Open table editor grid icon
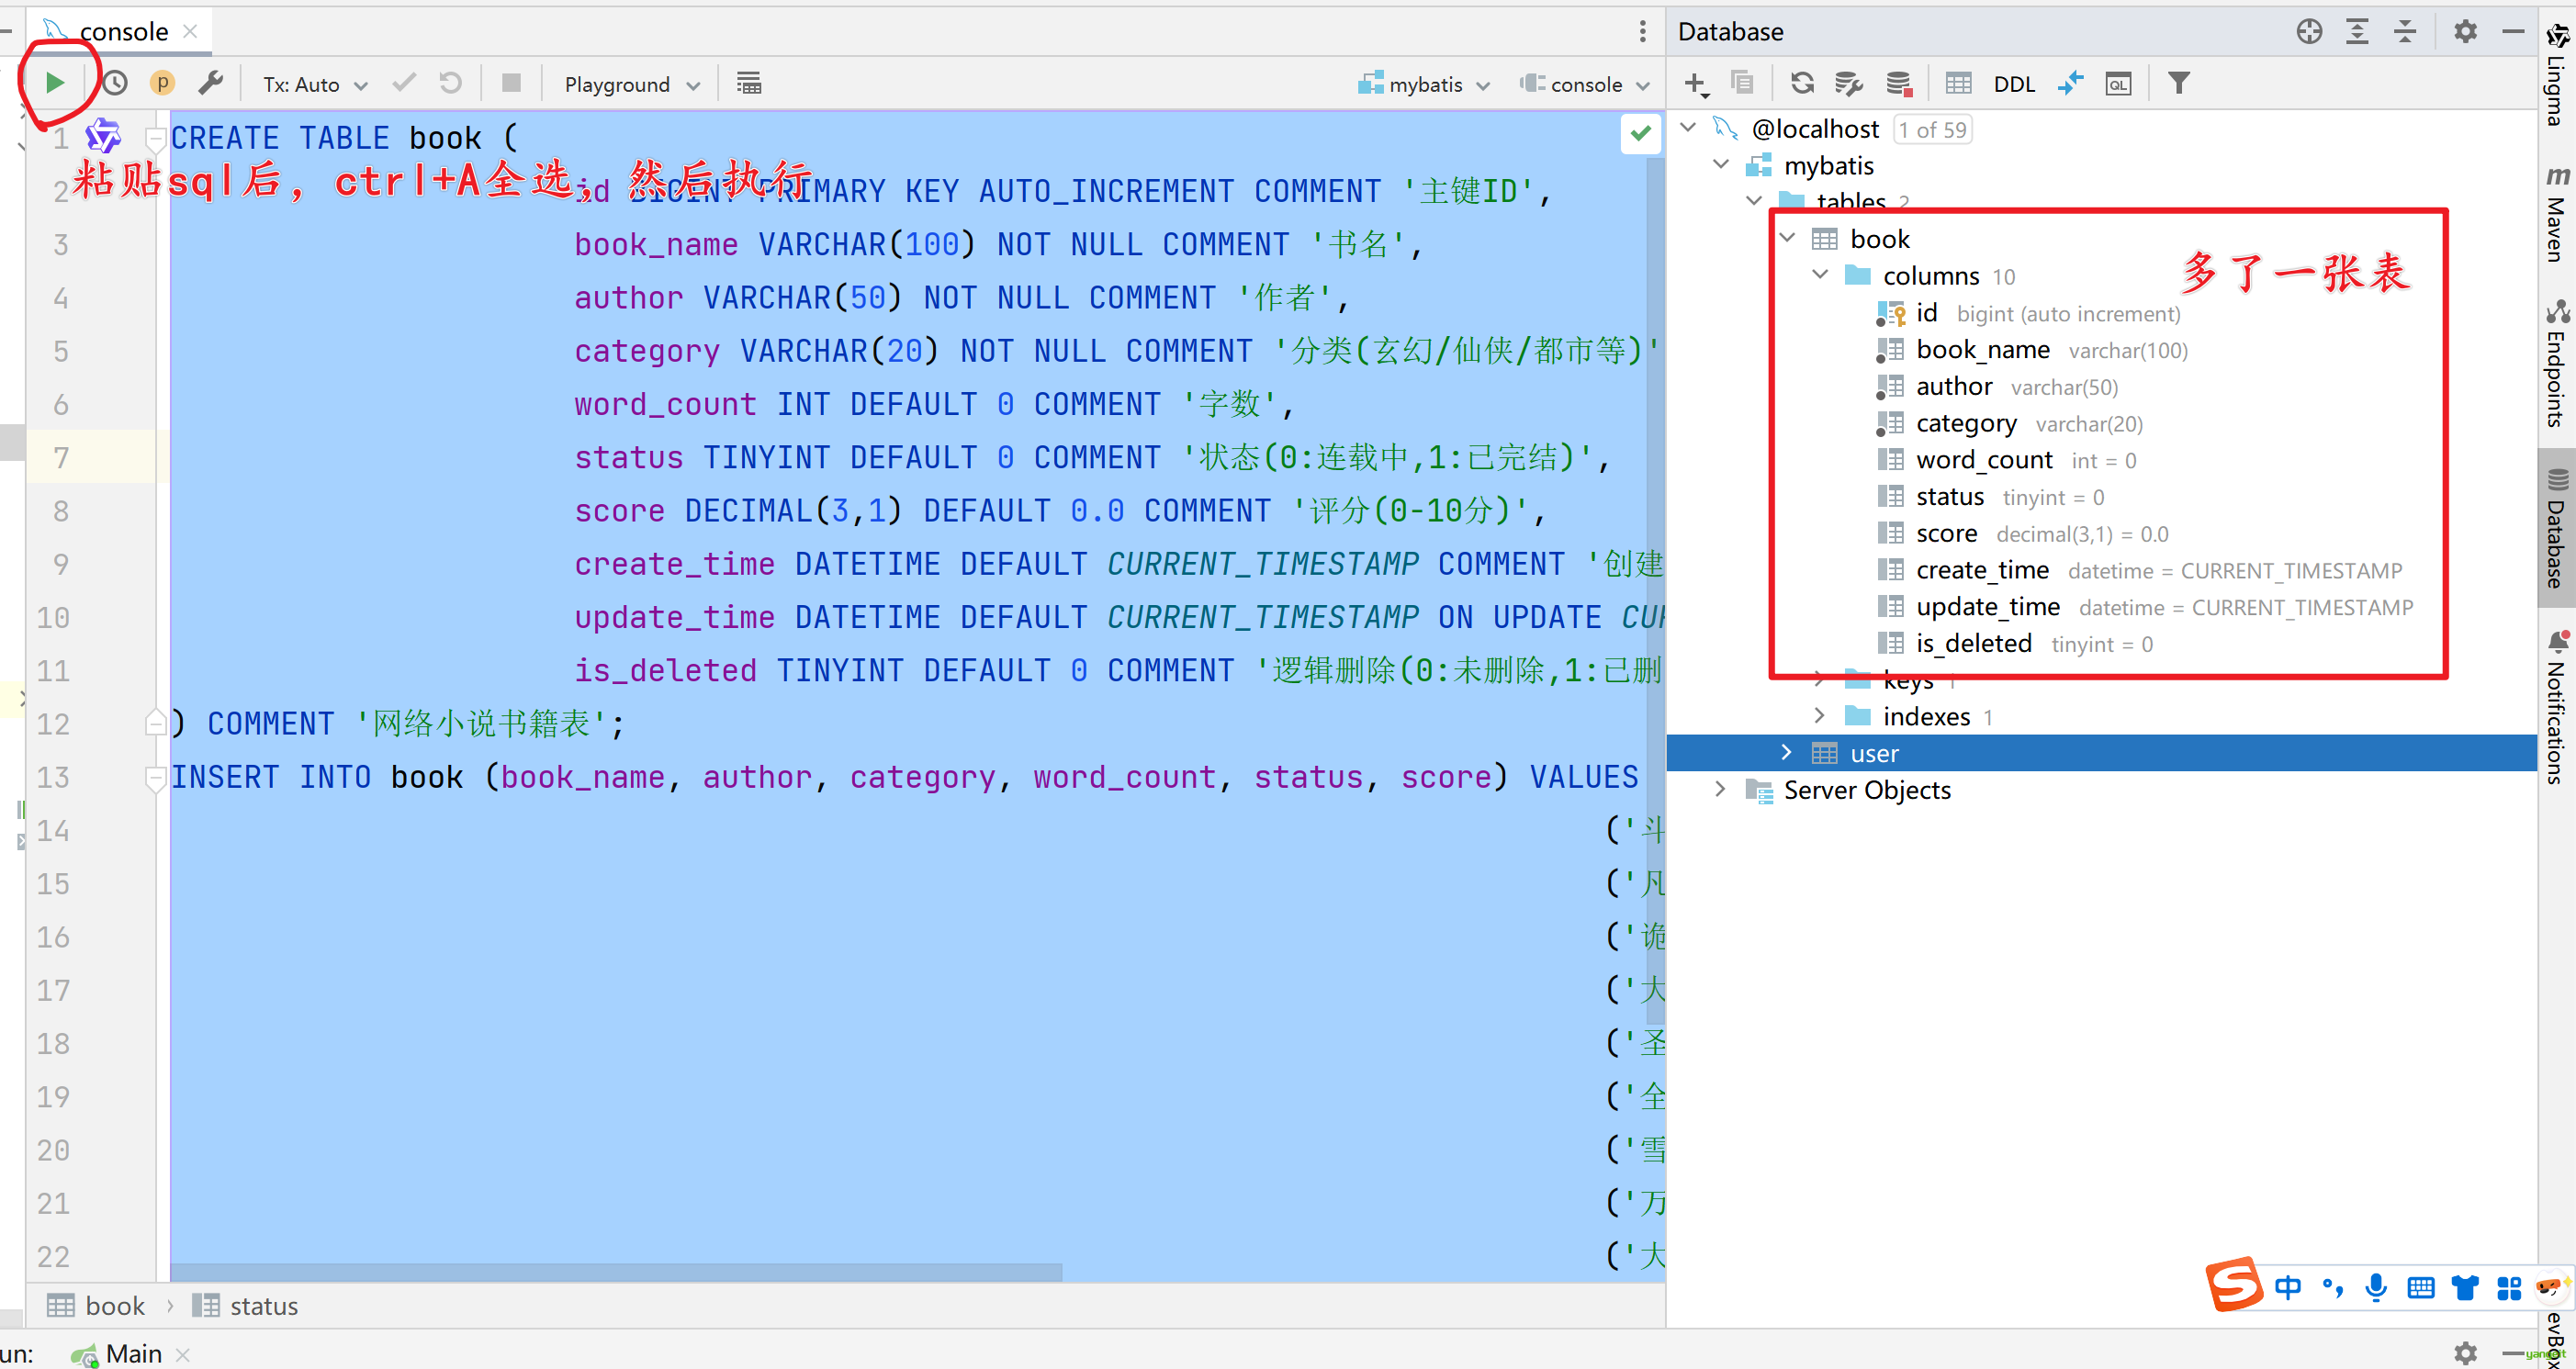 pos(1958,83)
